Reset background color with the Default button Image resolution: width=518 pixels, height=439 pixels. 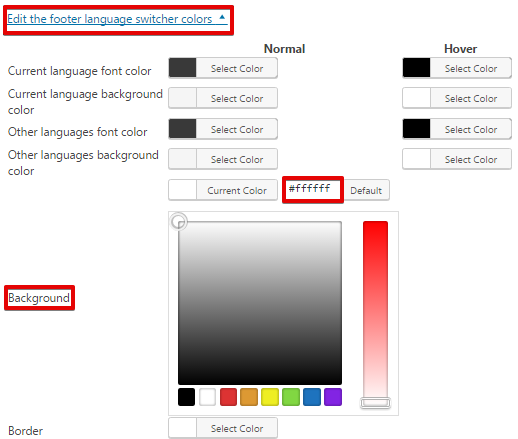(x=366, y=190)
